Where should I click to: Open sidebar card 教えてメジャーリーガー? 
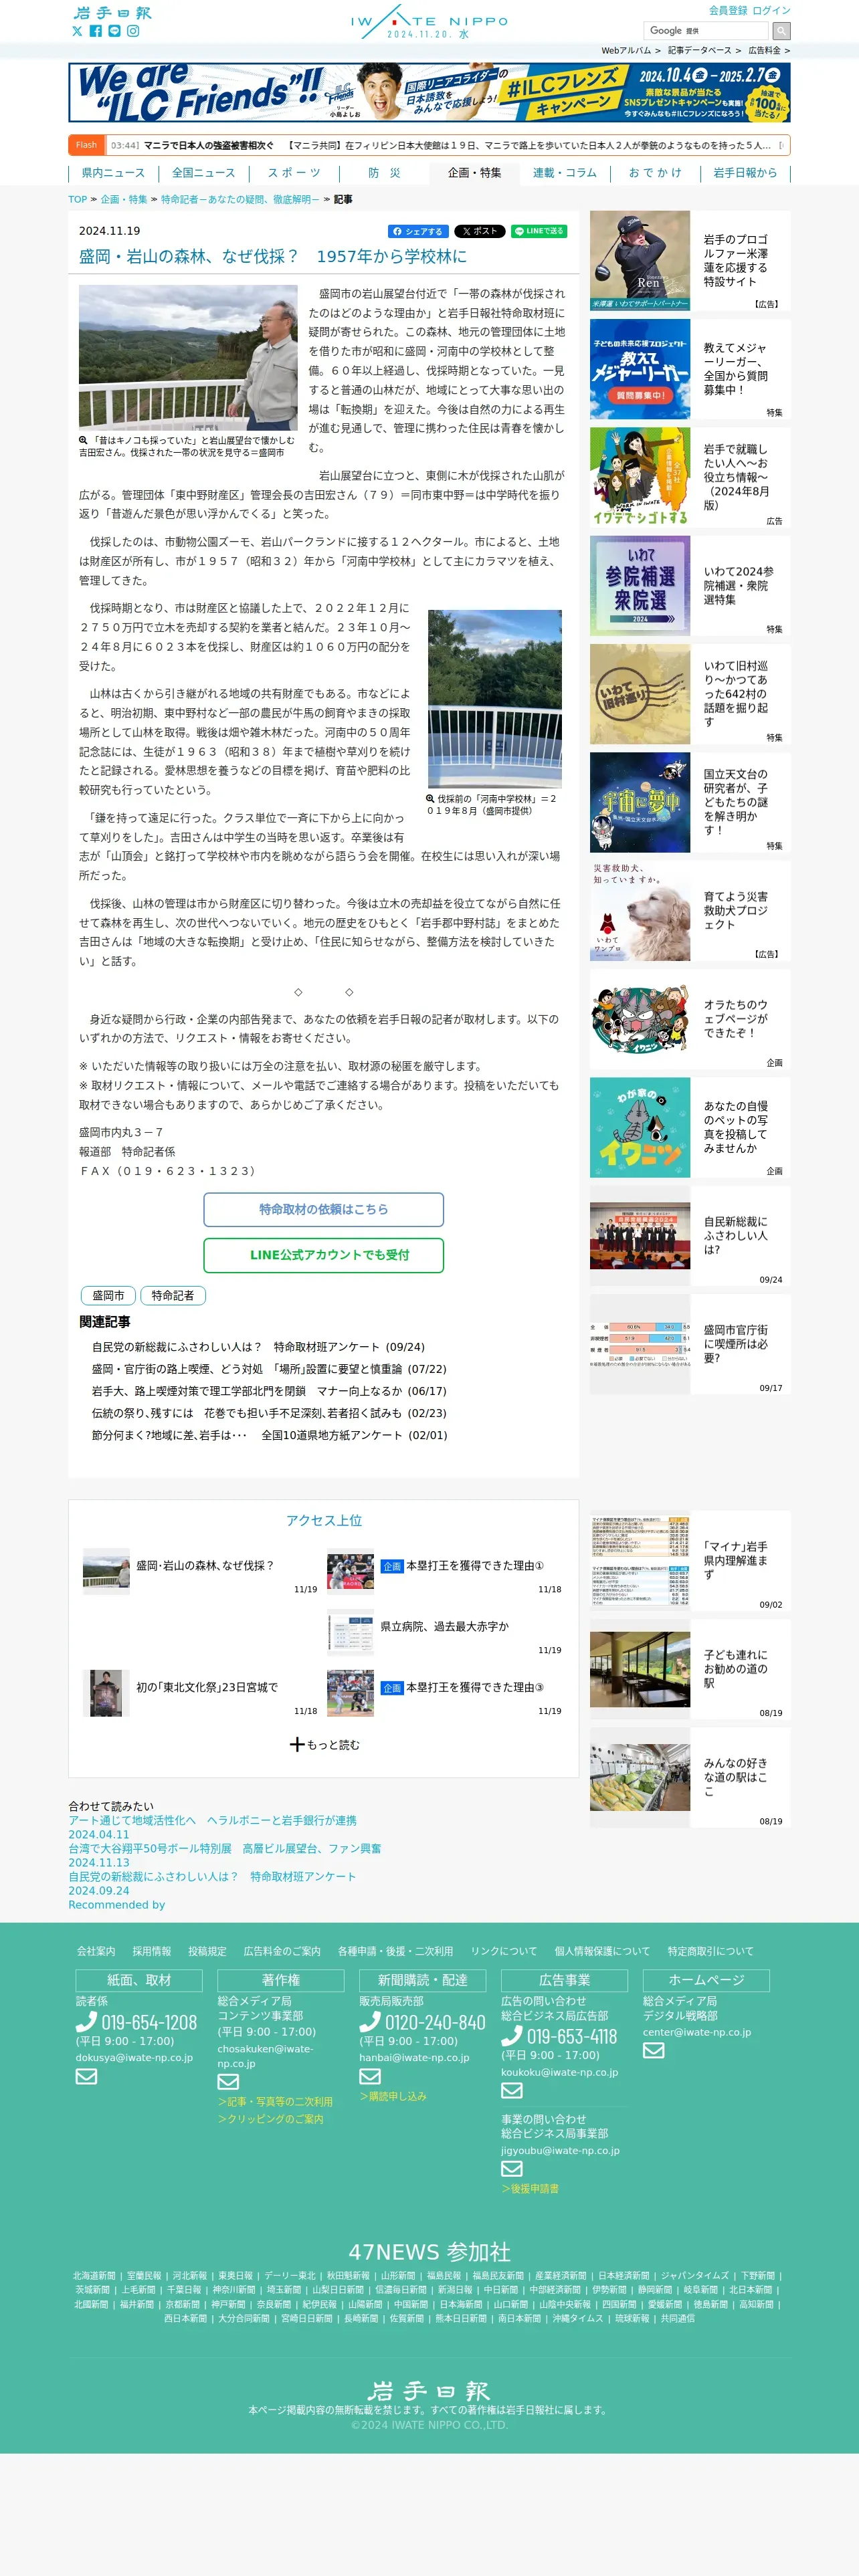pos(690,368)
